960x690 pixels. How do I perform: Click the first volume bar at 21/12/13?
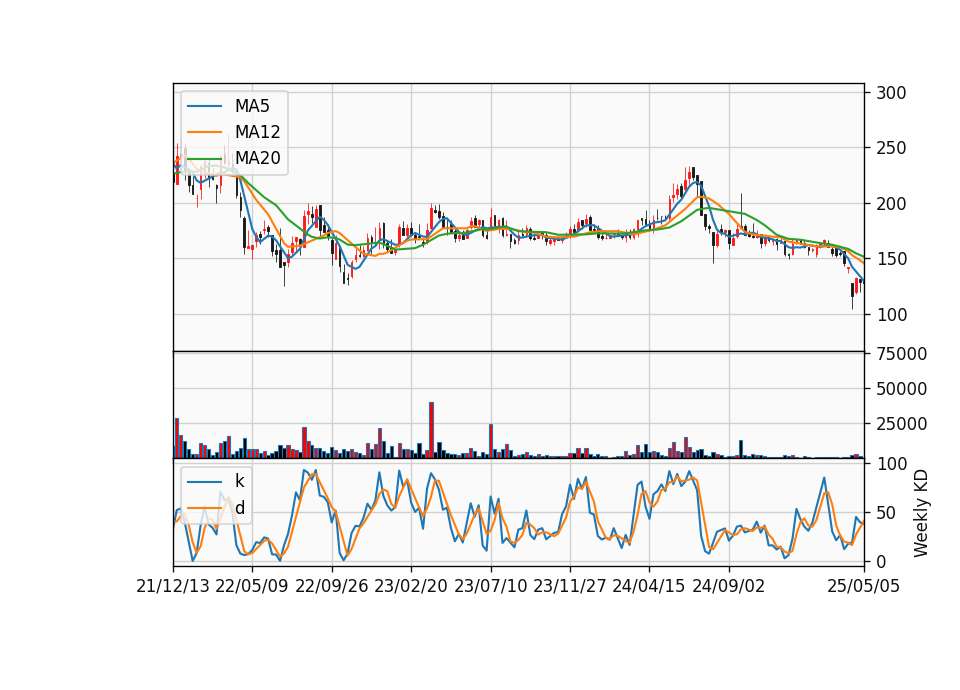pos(177,438)
